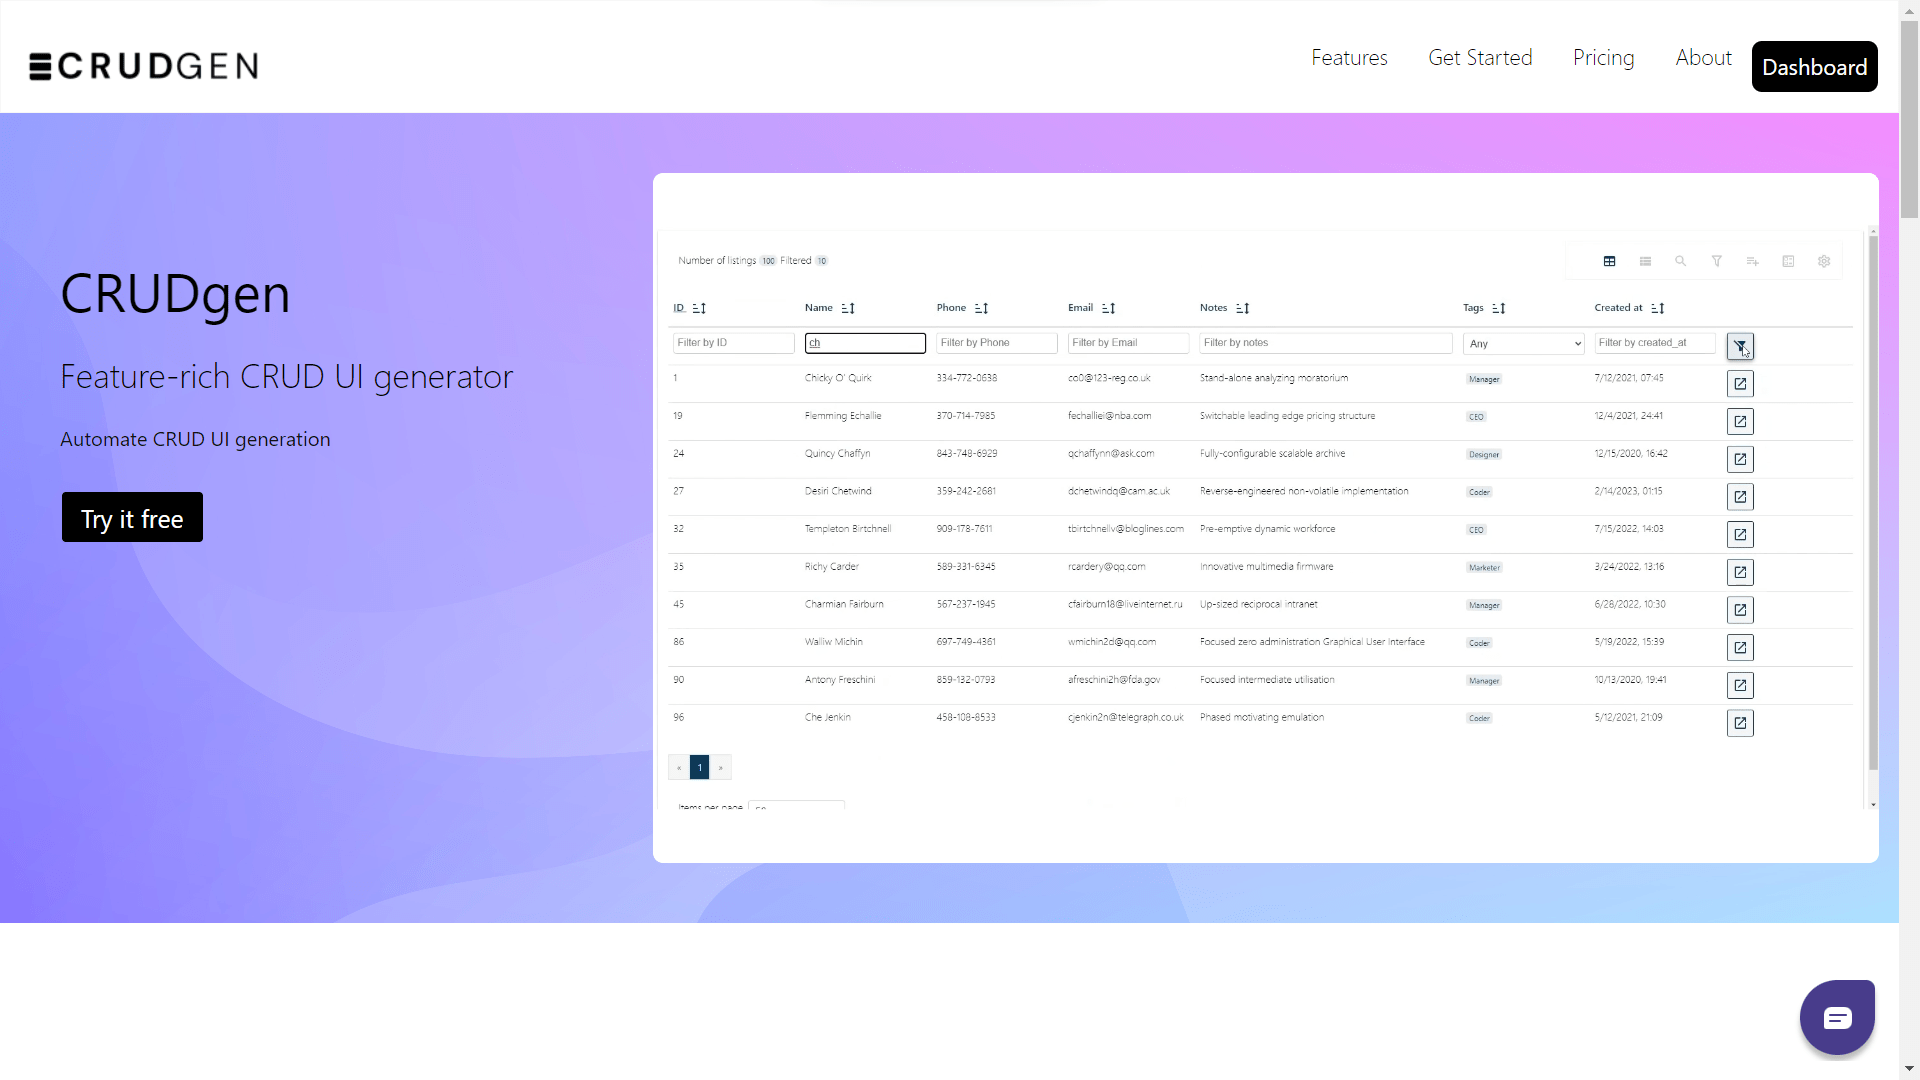Click the settings gear icon in toolbar
The height and width of the screenshot is (1080, 1920).
click(1824, 261)
